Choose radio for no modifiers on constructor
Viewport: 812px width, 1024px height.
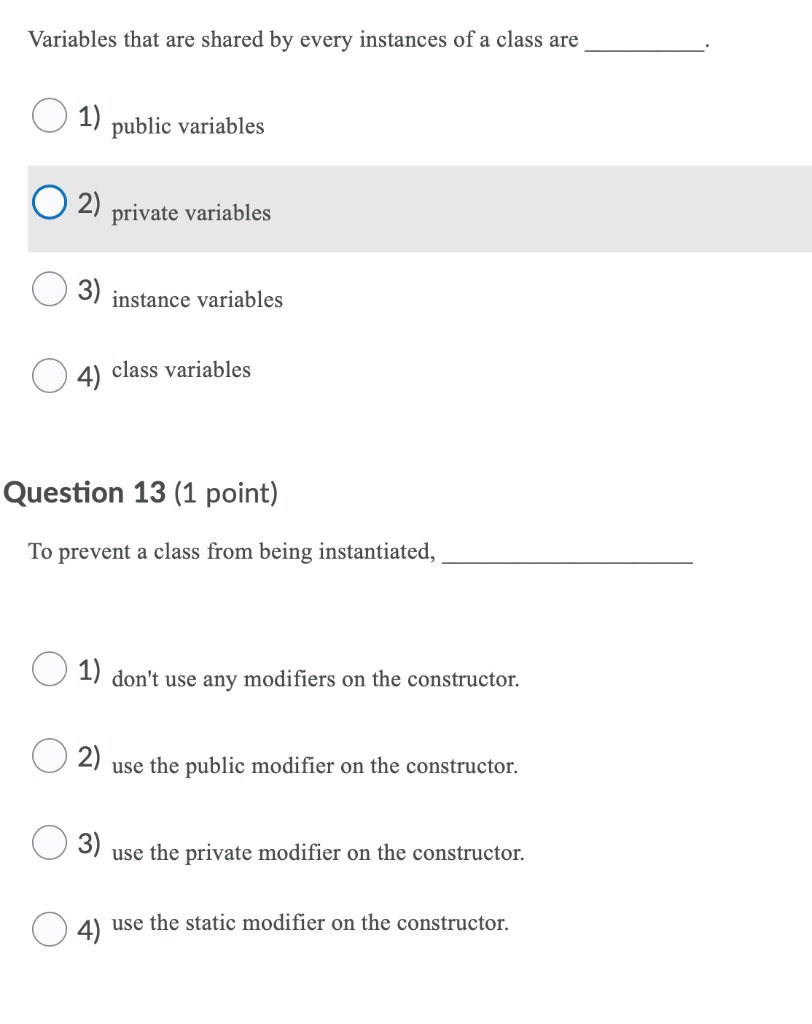coord(50,669)
